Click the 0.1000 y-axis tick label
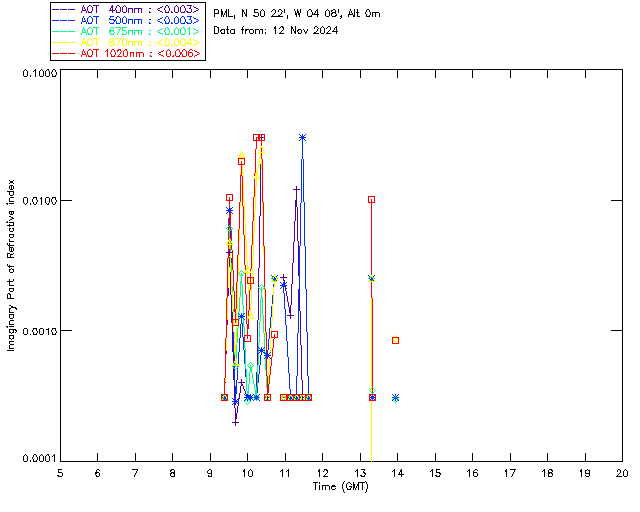 [36, 74]
